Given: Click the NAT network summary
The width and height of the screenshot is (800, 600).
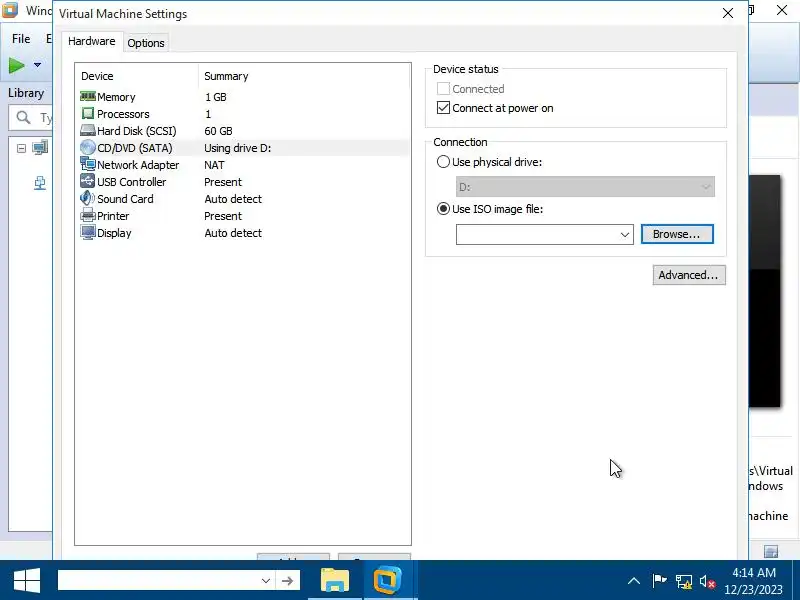Looking at the screenshot, I should click(x=214, y=165).
